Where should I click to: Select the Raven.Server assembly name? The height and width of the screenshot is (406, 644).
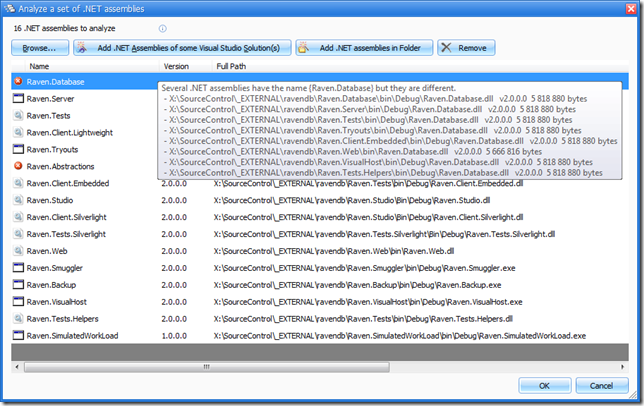click(x=51, y=99)
